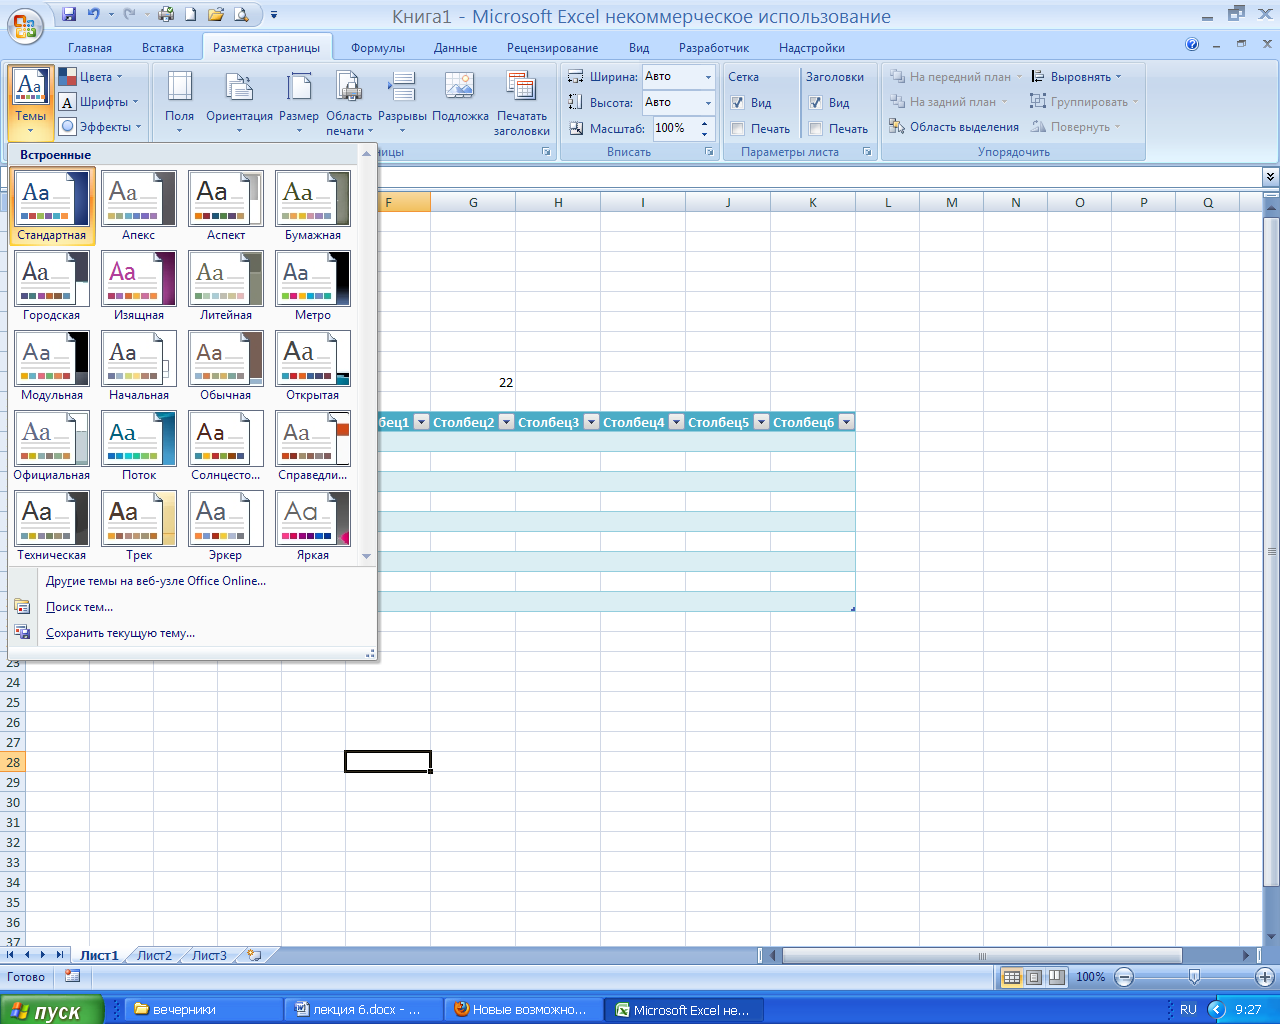Switch to the Главная ribbon tab
This screenshot has height=1024, width=1280.
pyautogui.click(x=90, y=48)
